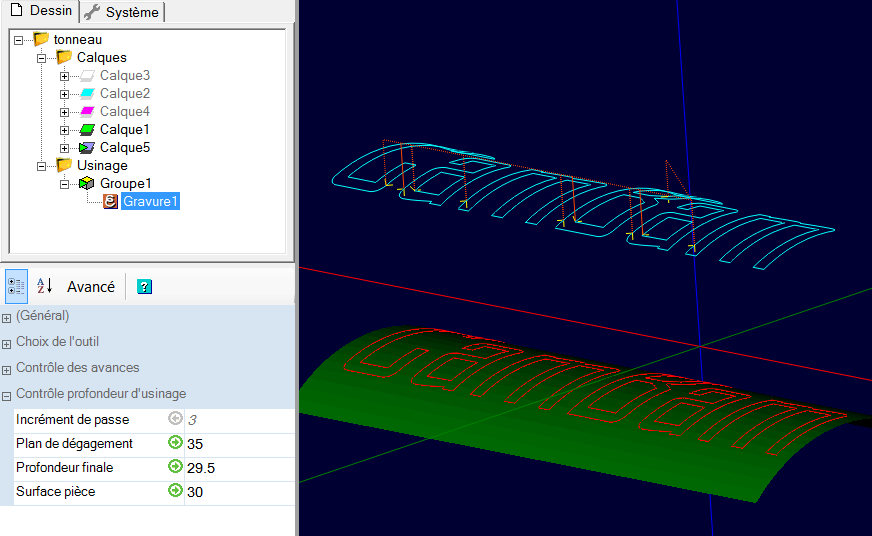Collapse the Calques folder node
Viewport: 872px width, 536px height.
[x=41, y=58]
